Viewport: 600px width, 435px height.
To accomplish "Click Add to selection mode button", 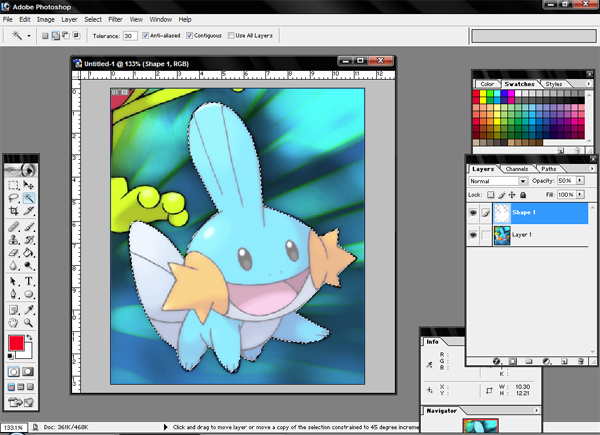I will 55,36.
